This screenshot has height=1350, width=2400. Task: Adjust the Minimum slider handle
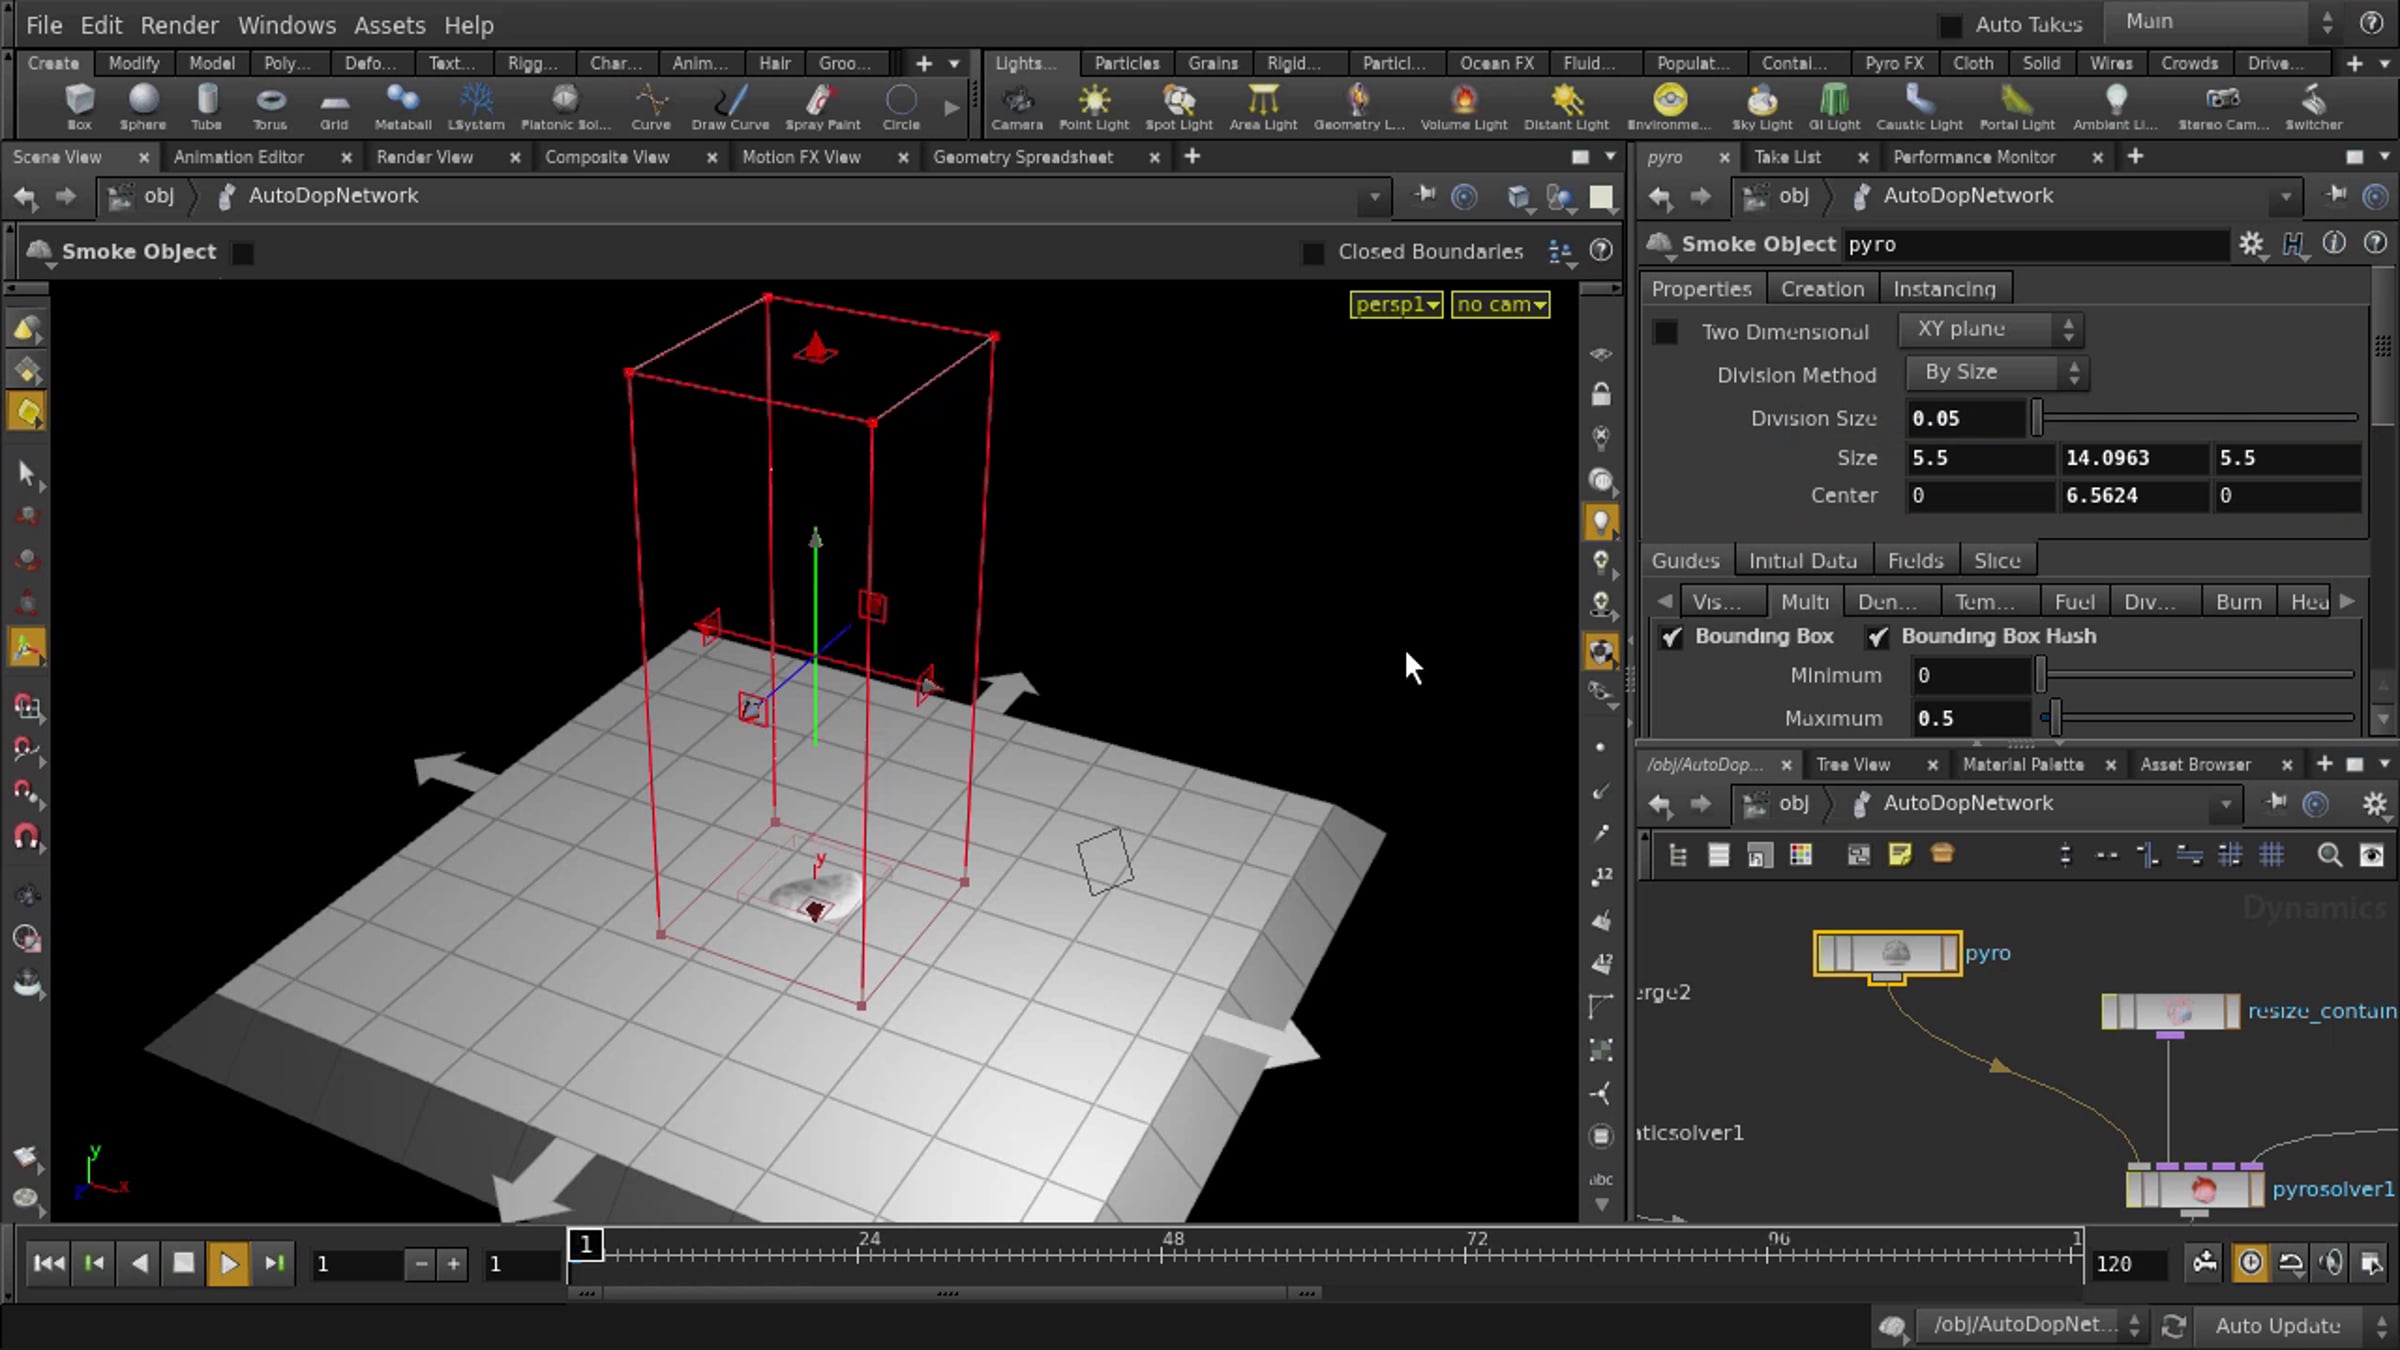click(2041, 676)
